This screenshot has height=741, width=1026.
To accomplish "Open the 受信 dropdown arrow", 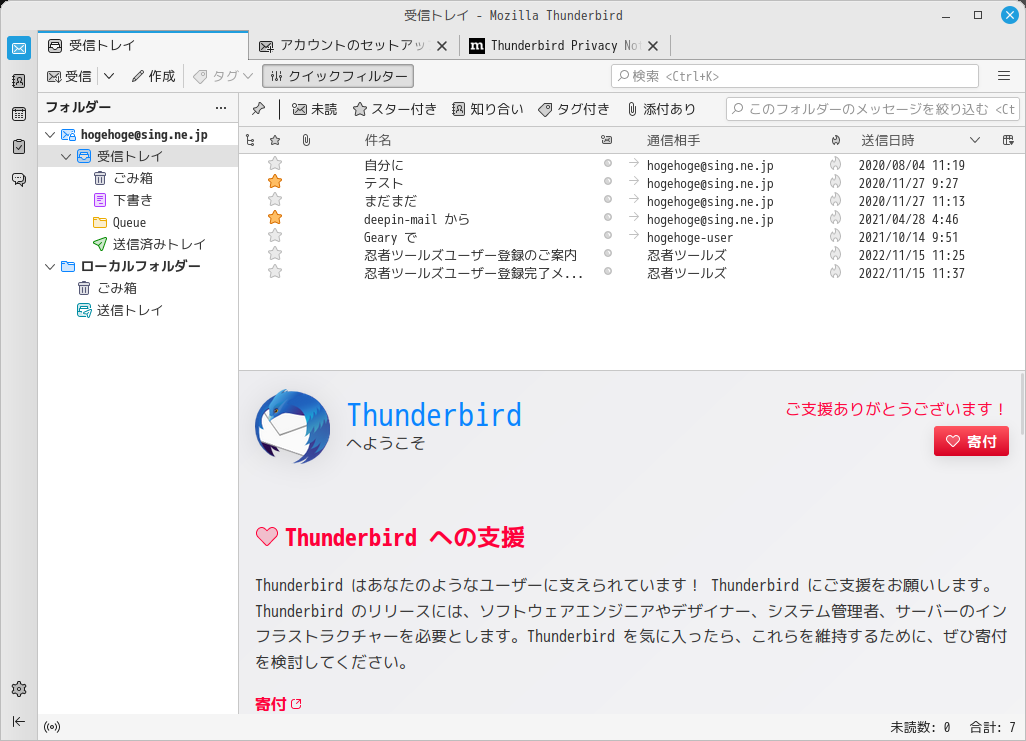I will tap(109, 76).
